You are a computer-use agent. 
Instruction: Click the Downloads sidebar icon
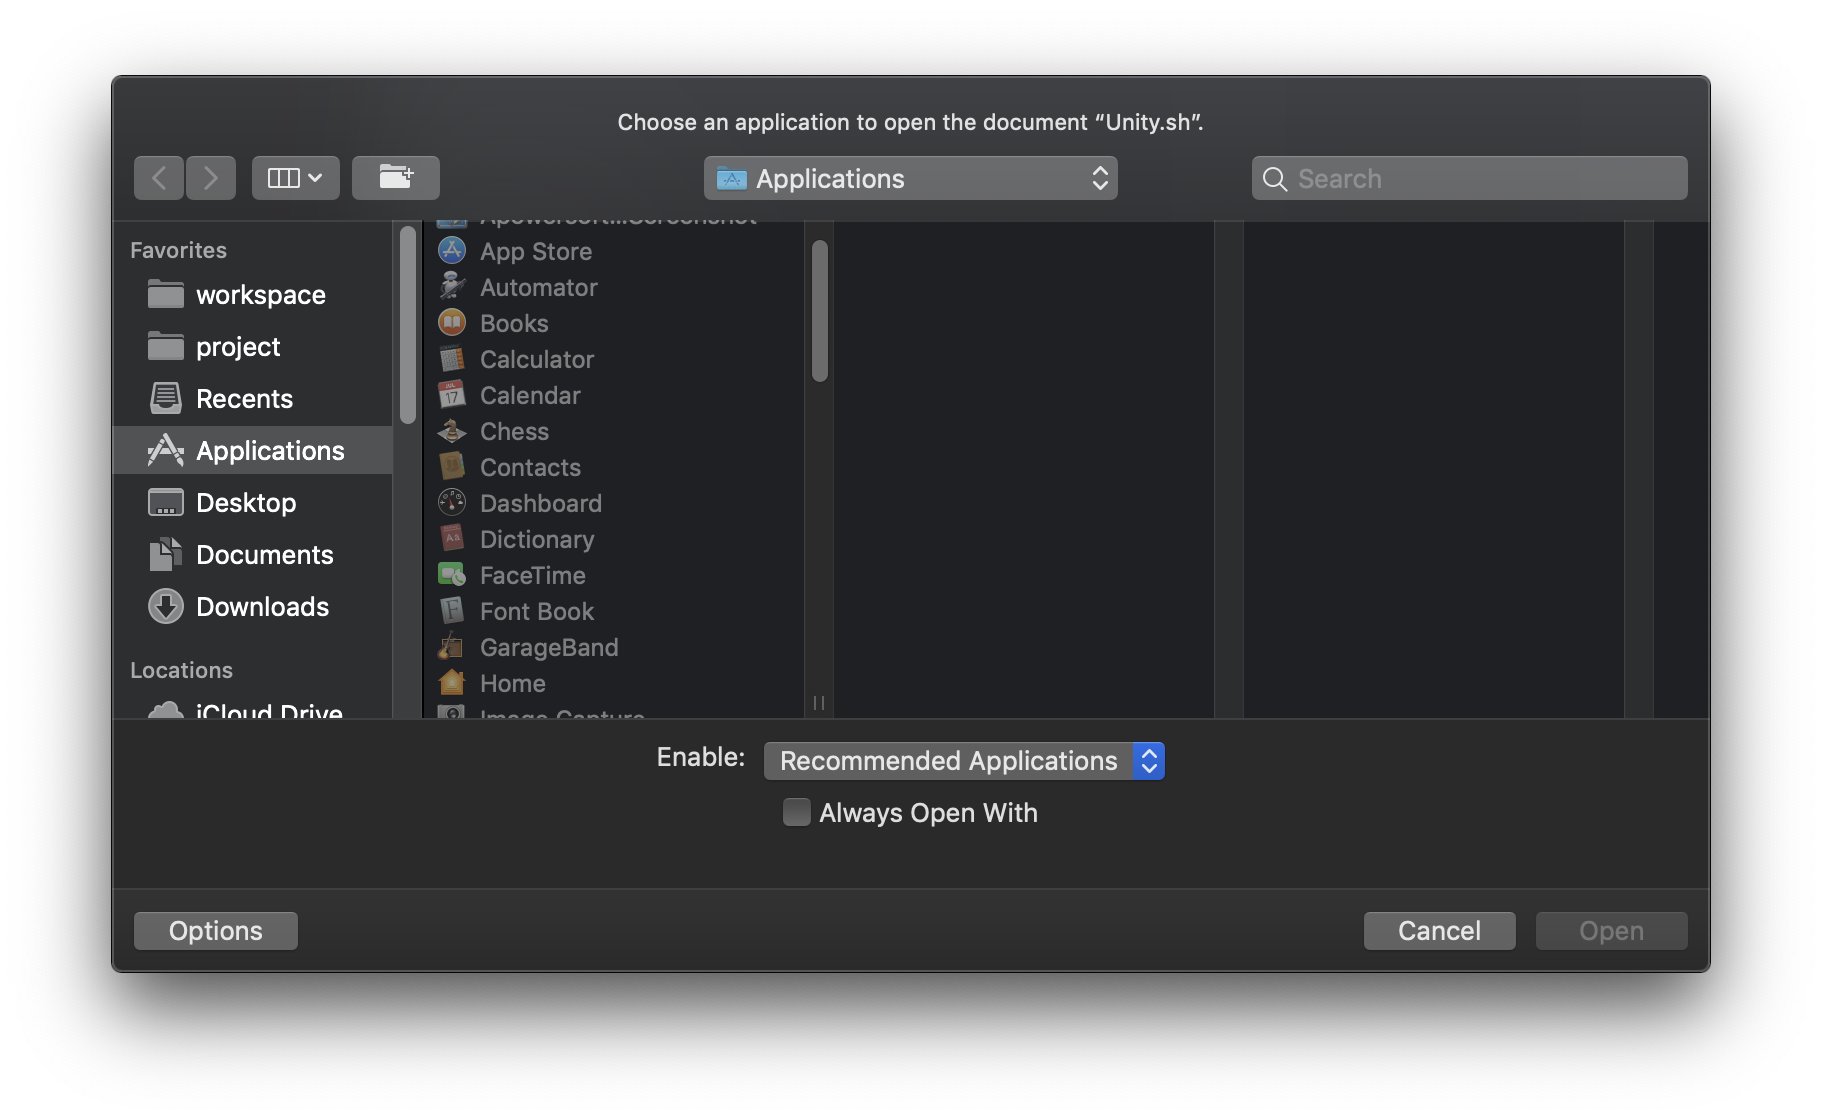(x=166, y=606)
